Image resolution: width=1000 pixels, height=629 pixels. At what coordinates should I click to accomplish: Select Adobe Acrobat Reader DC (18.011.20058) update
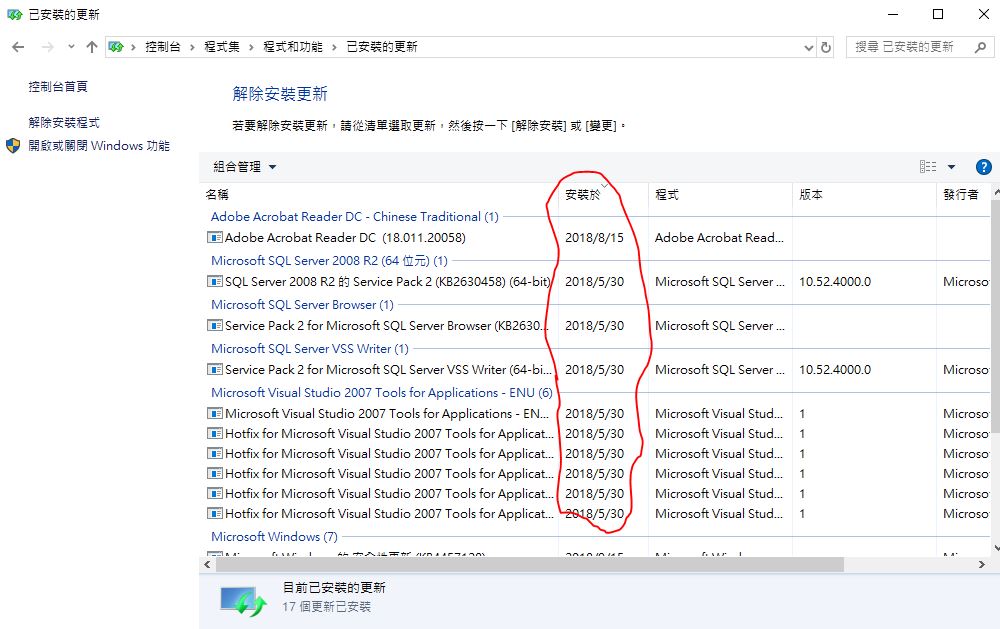coord(345,238)
